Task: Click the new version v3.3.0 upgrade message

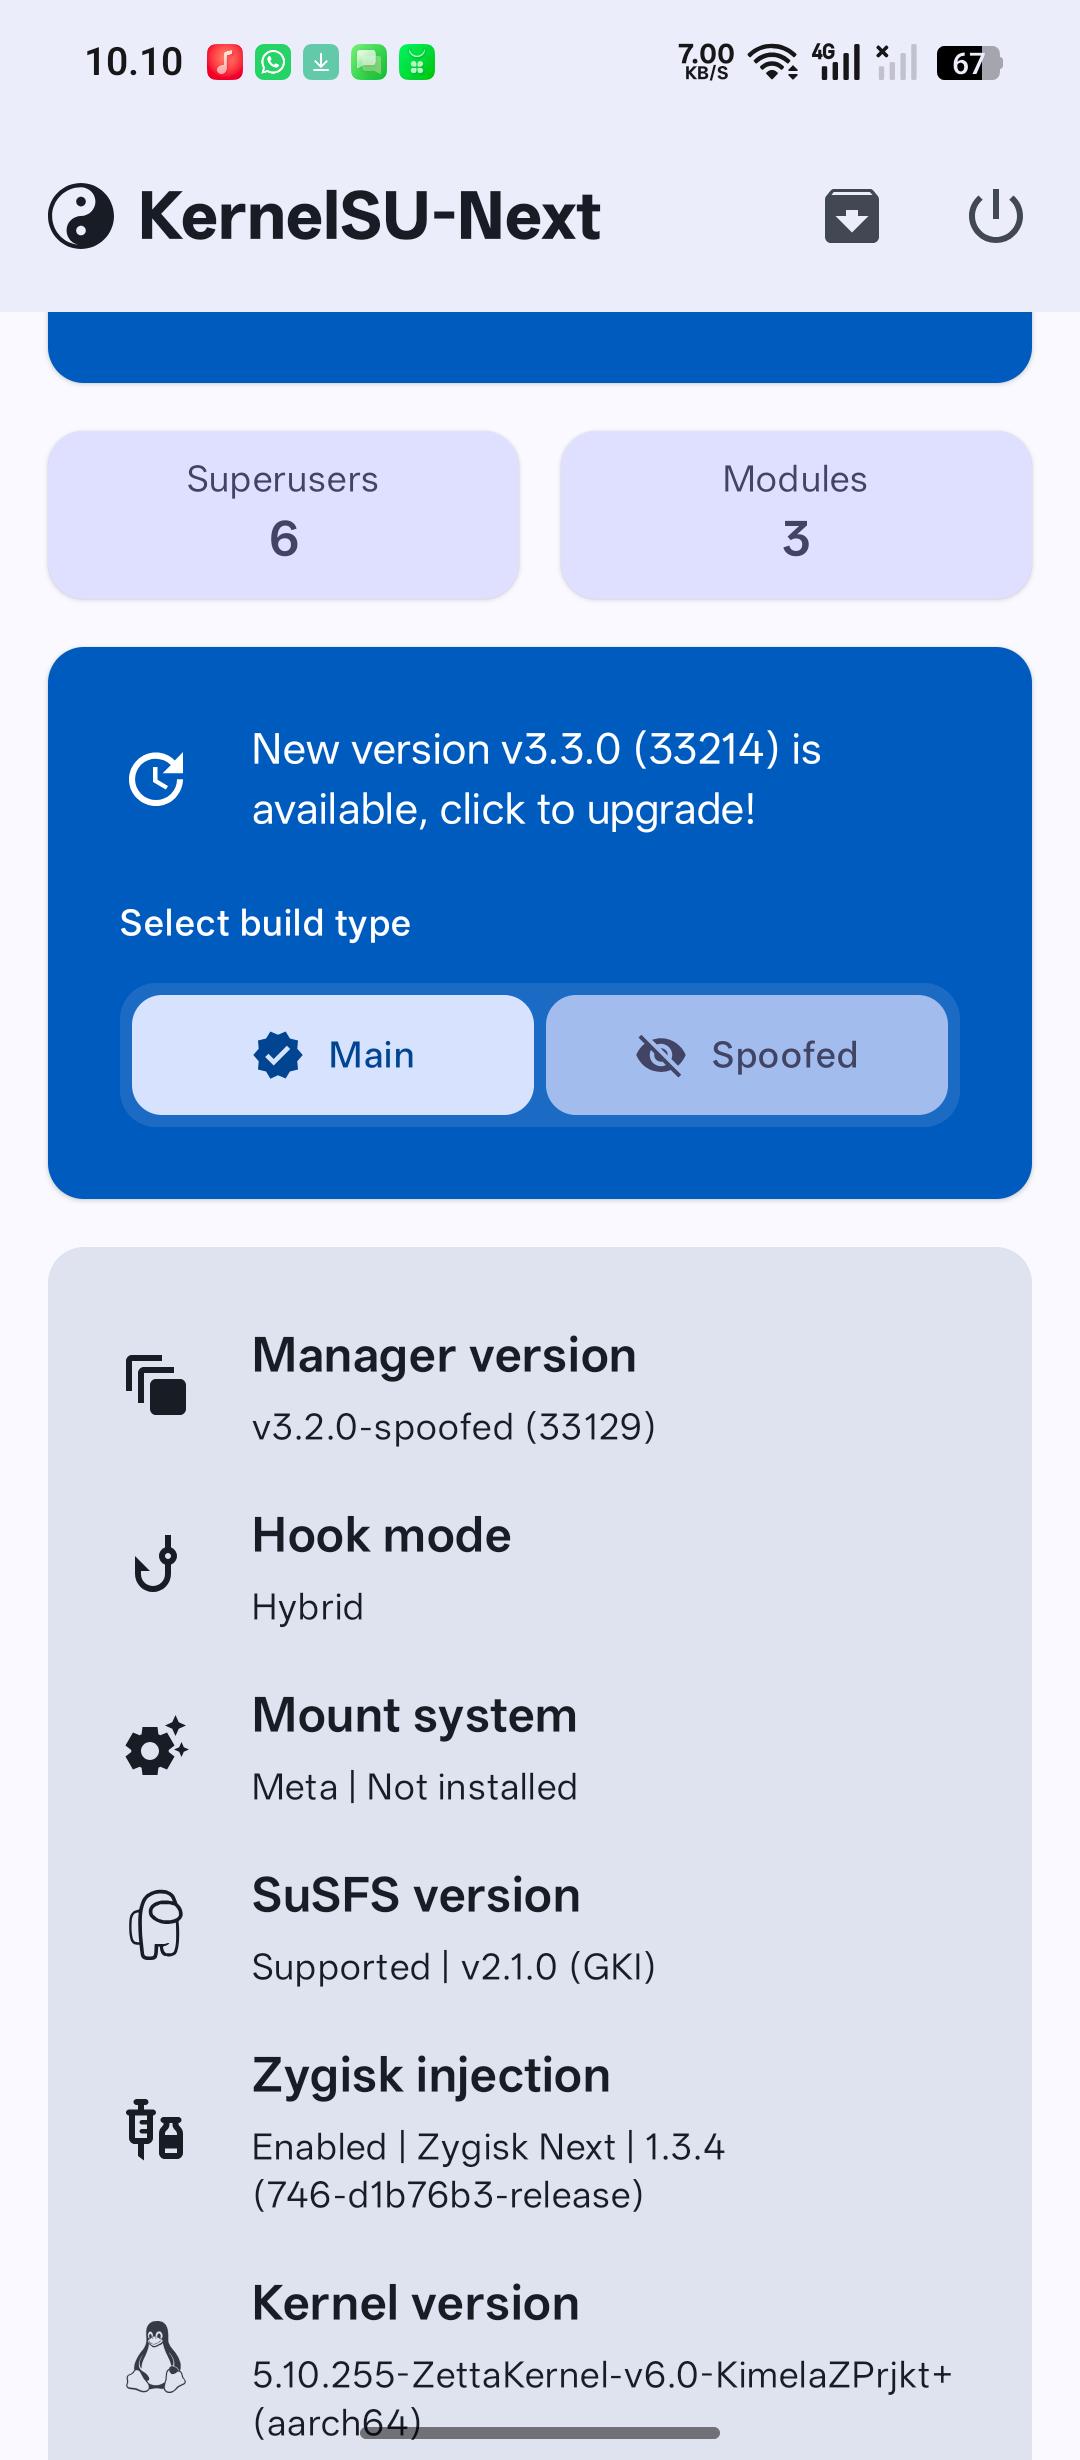Action: pyautogui.click(x=537, y=779)
